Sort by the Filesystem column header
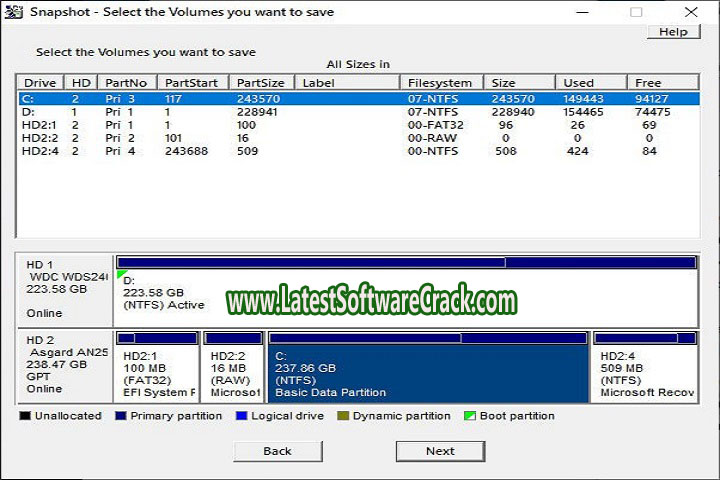 [442, 83]
